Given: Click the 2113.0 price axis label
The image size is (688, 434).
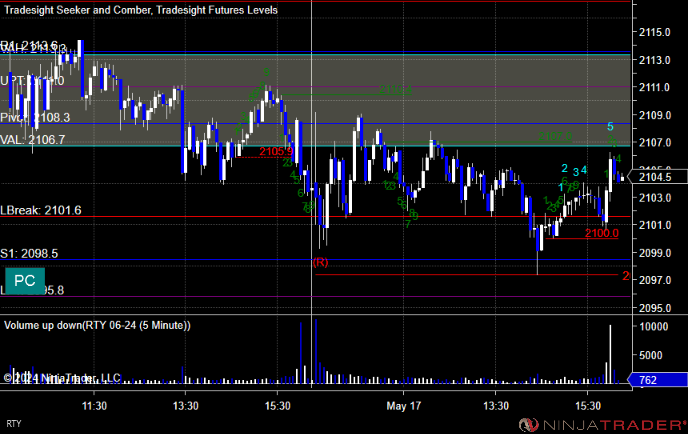Looking at the screenshot, I should click(x=655, y=60).
